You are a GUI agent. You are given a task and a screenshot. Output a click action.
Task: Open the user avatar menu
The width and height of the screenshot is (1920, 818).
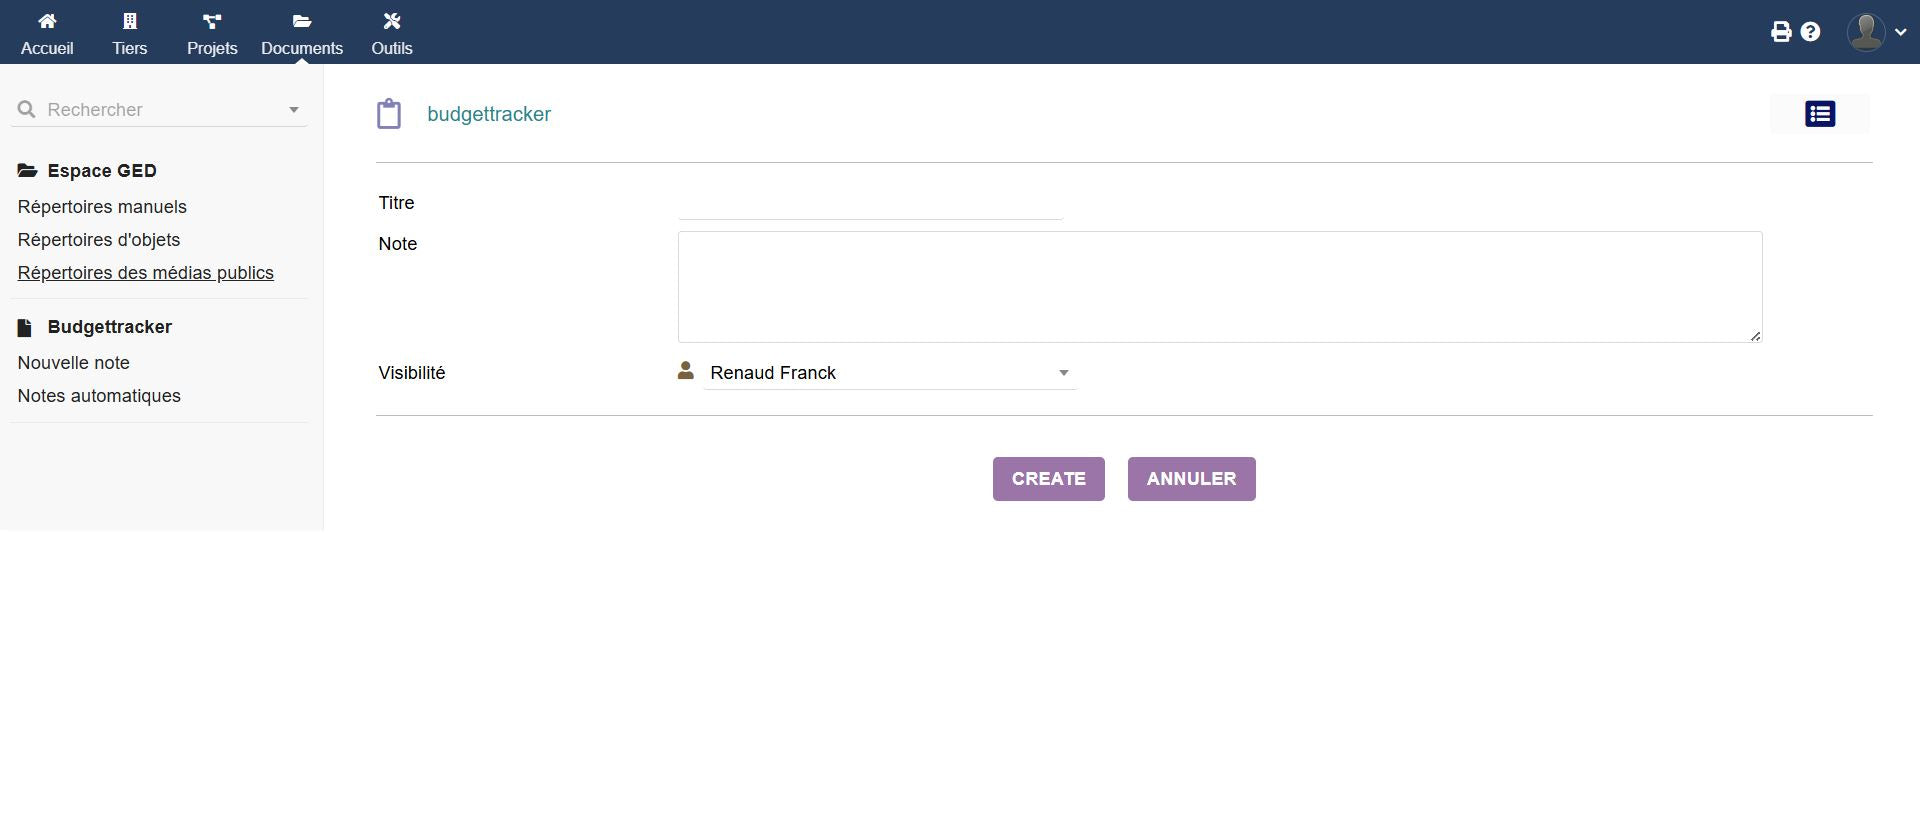pos(1875,32)
